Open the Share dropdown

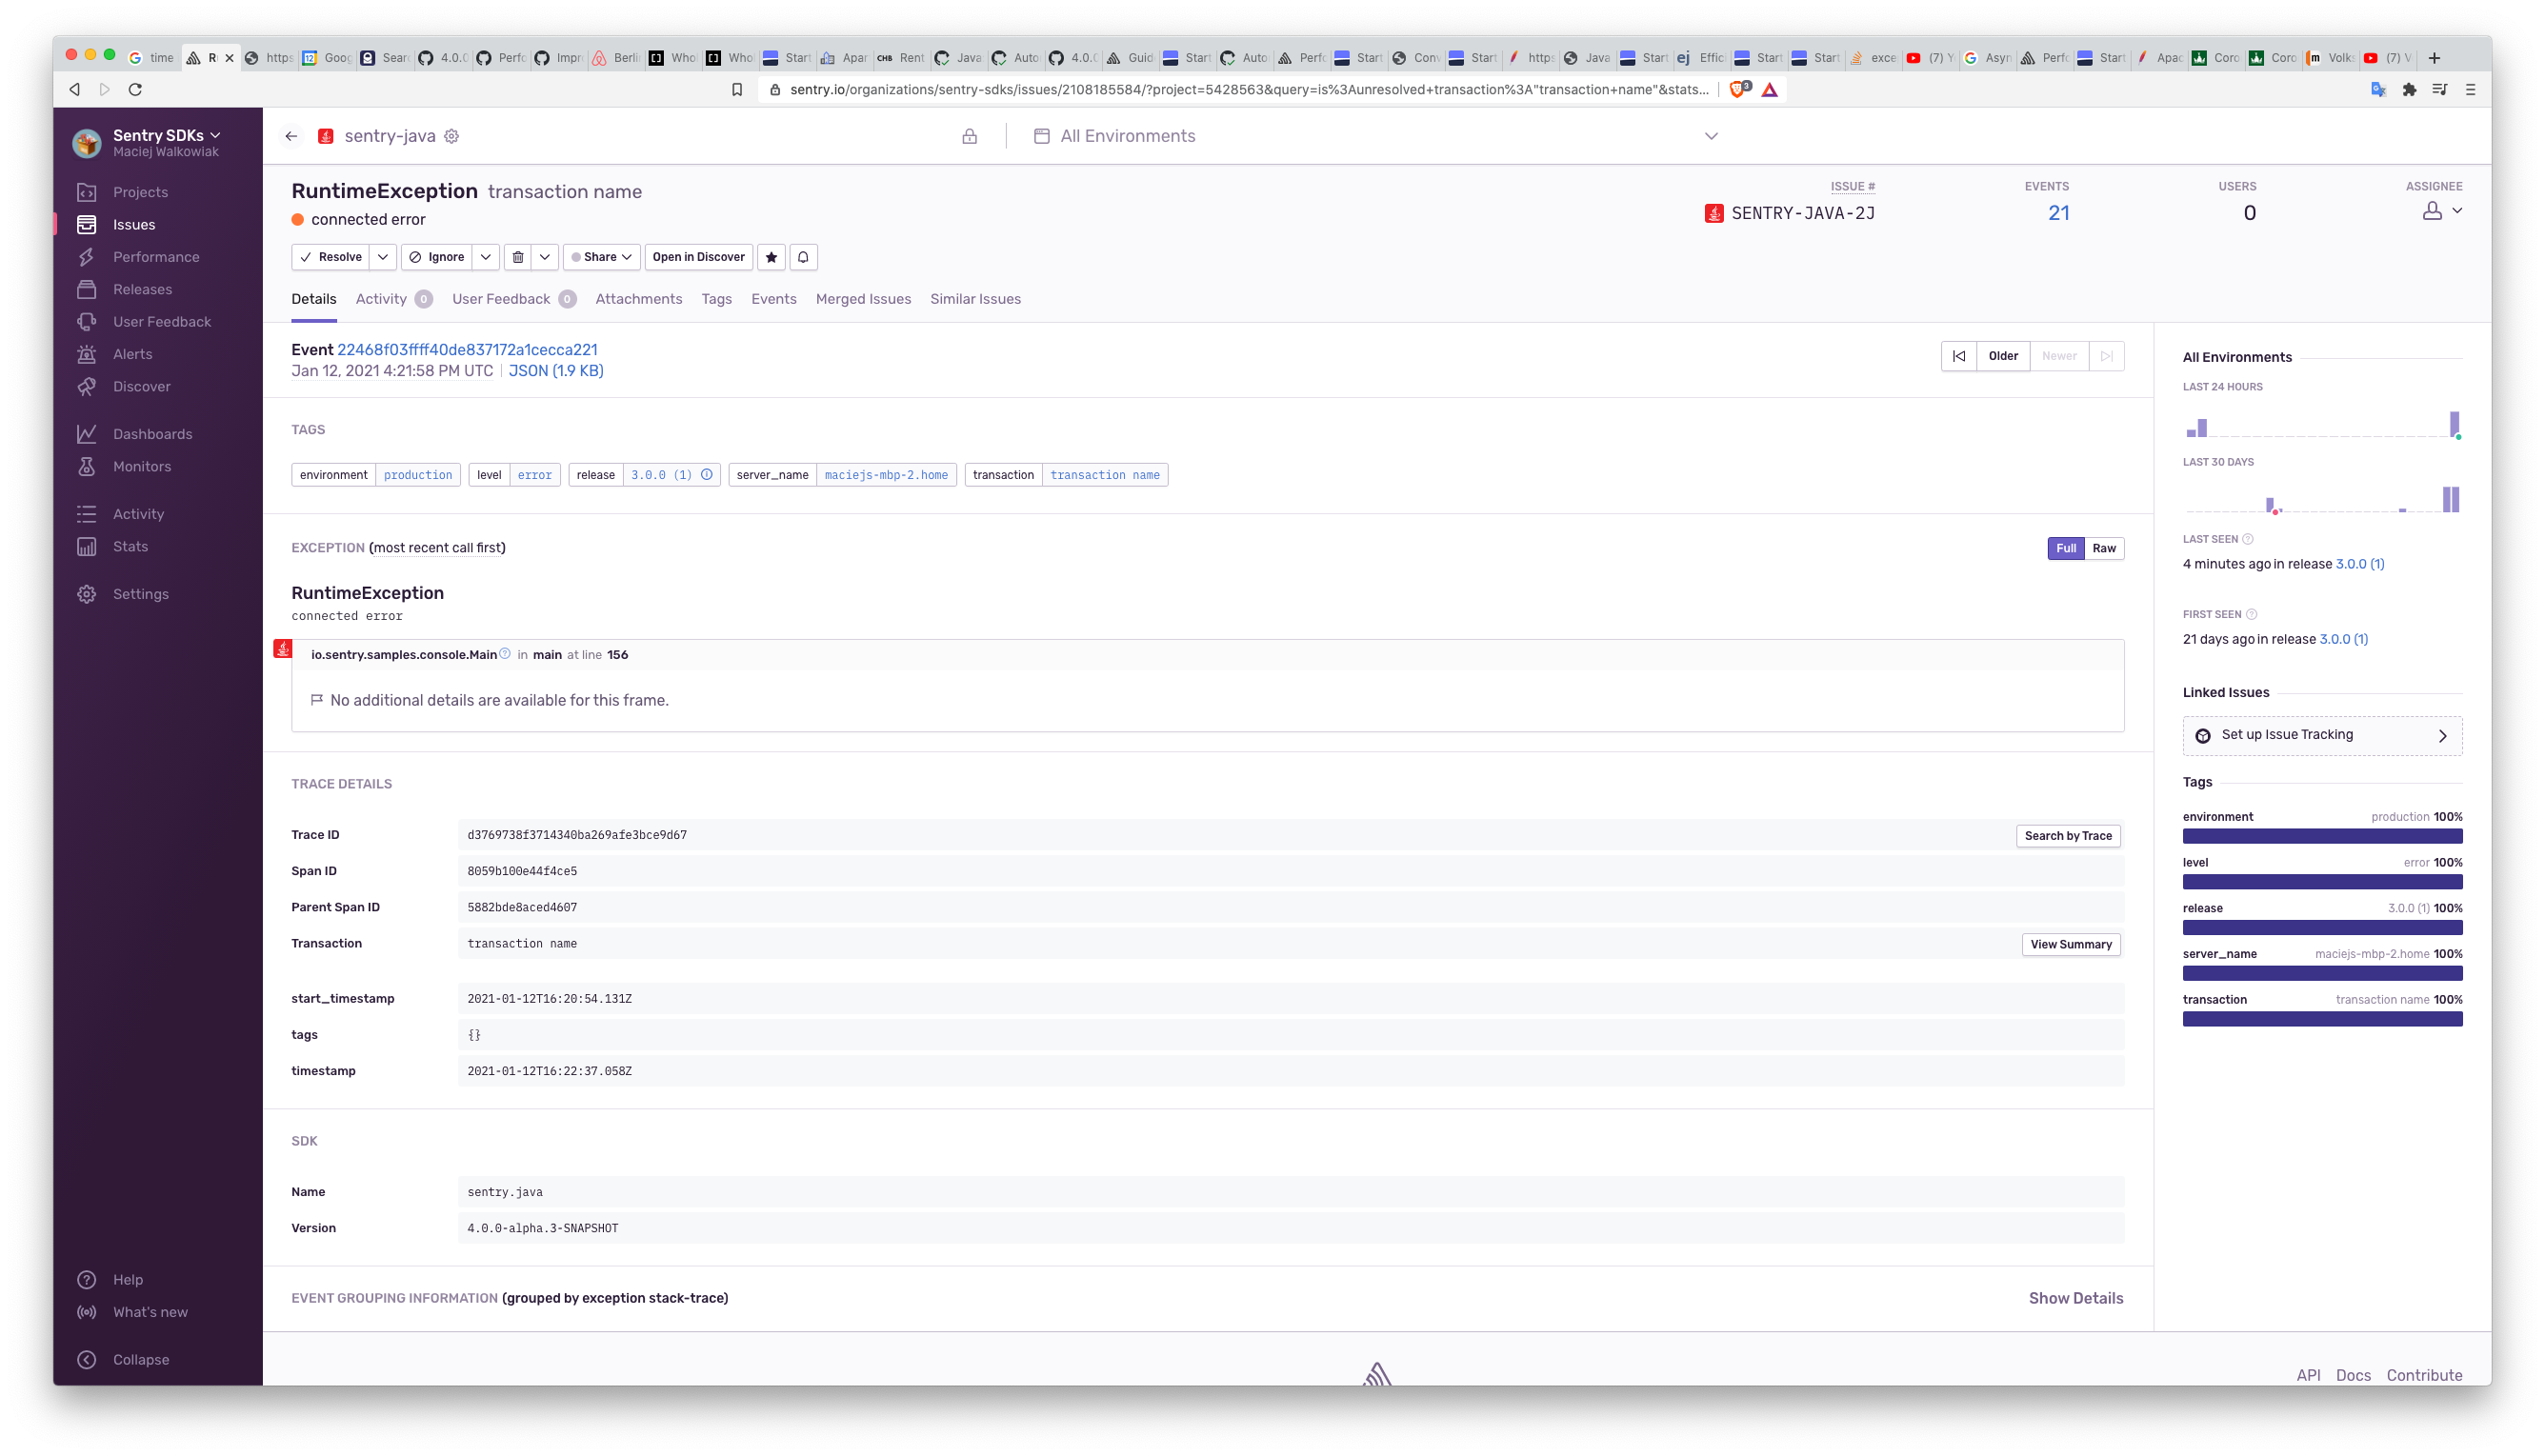coord(602,257)
